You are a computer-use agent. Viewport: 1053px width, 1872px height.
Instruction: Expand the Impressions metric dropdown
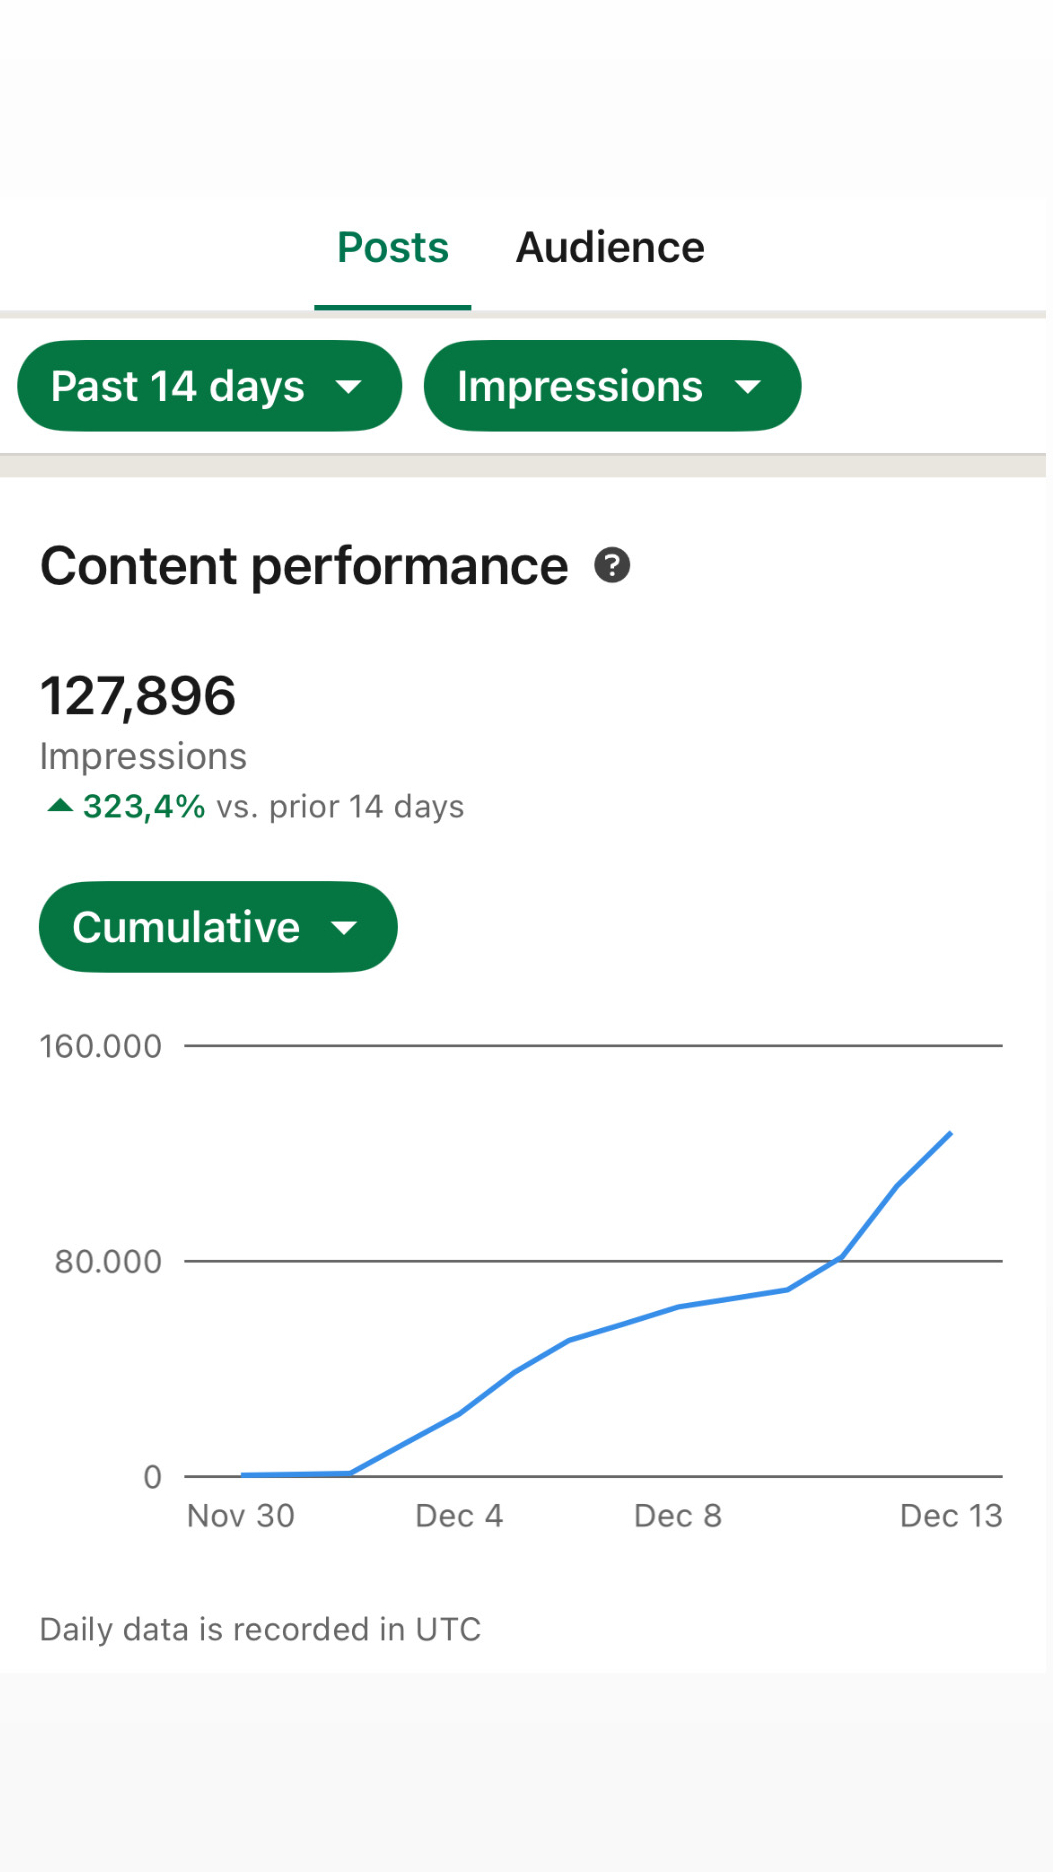[611, 387]
